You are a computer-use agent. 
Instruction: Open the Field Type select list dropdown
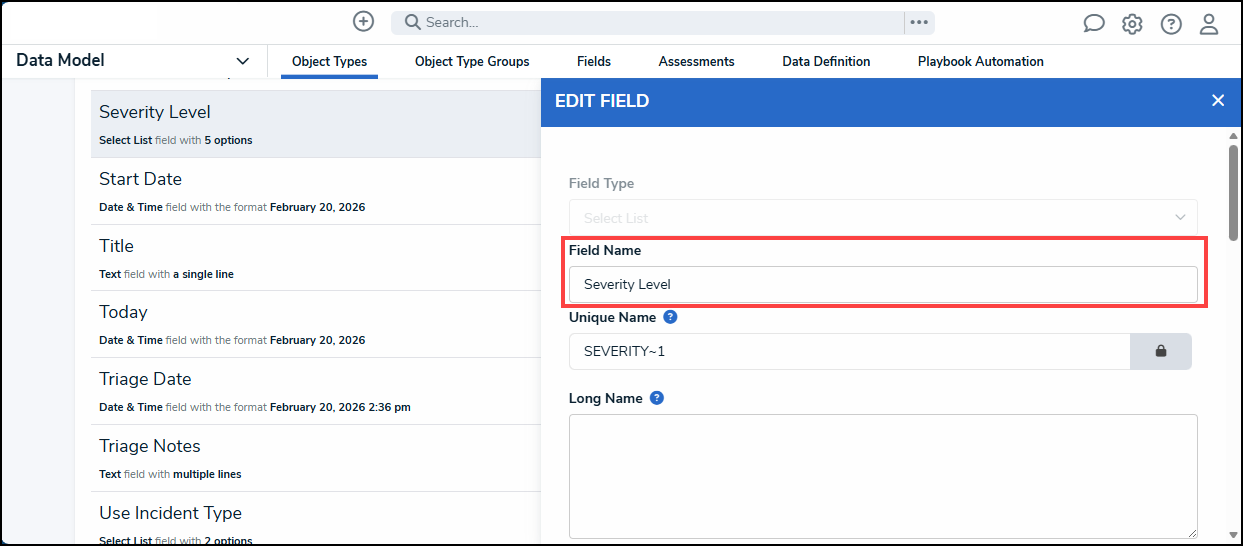[x=882, y=217]
